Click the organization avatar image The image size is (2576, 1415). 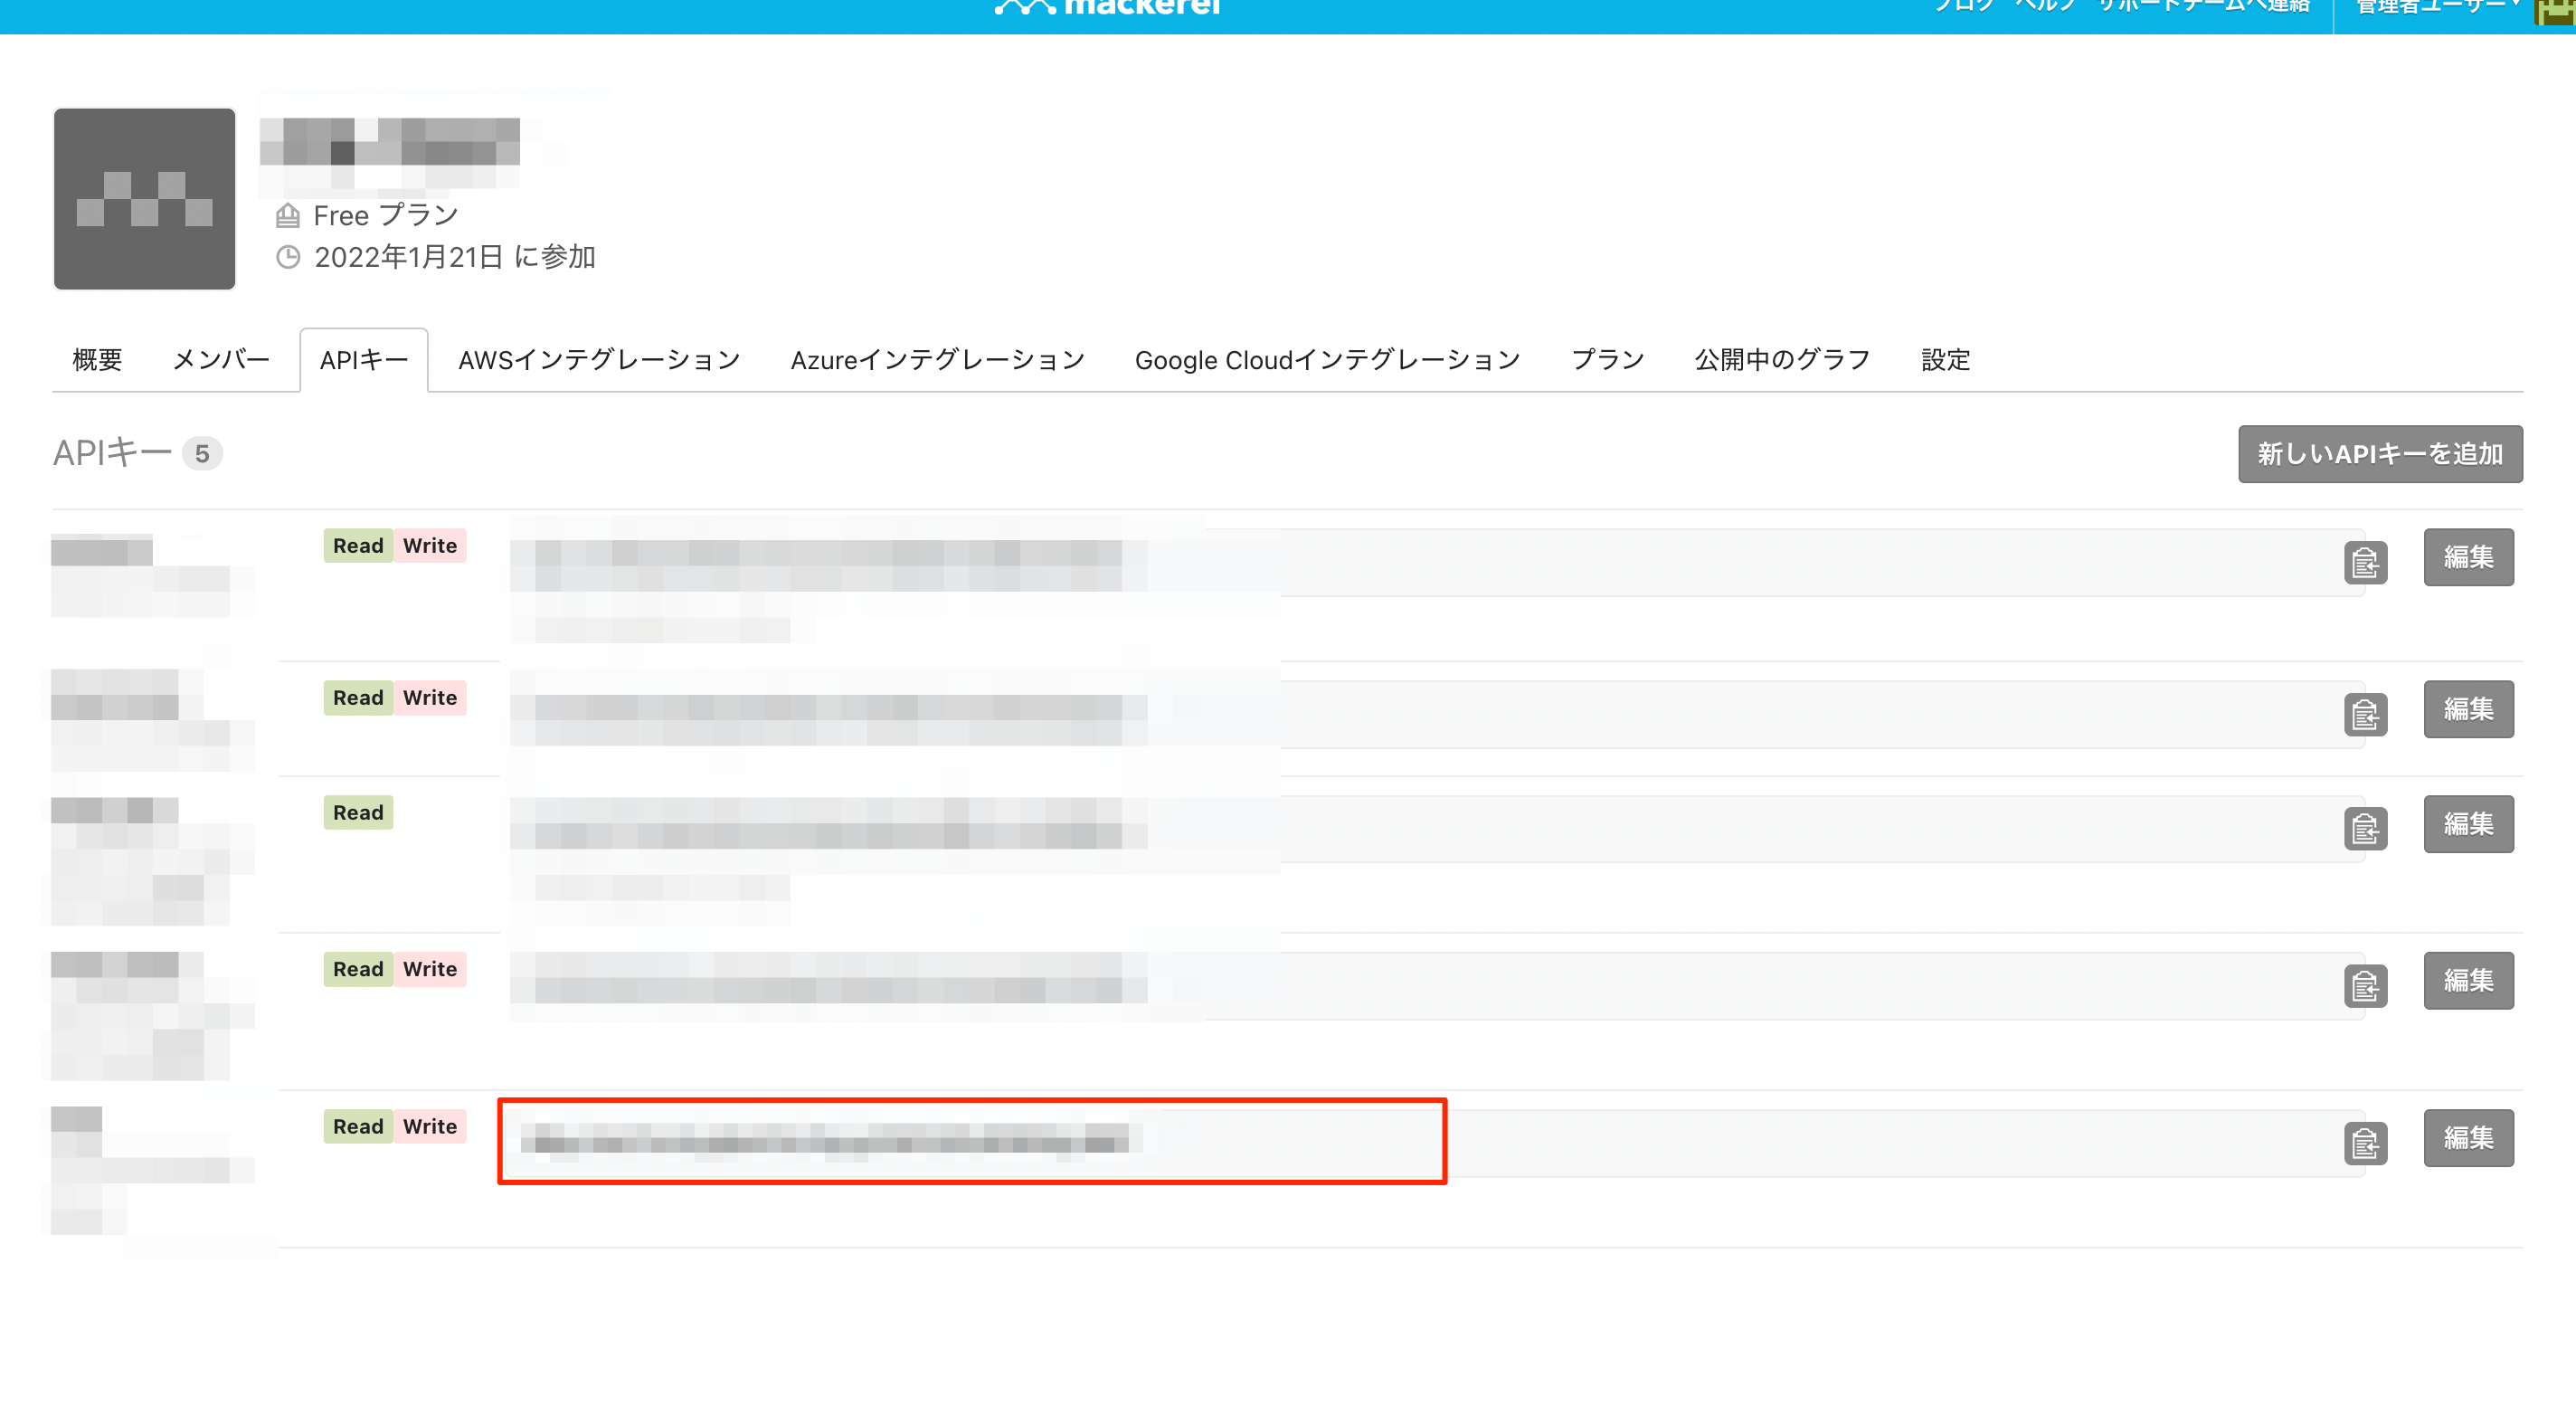tap(144, 199)
